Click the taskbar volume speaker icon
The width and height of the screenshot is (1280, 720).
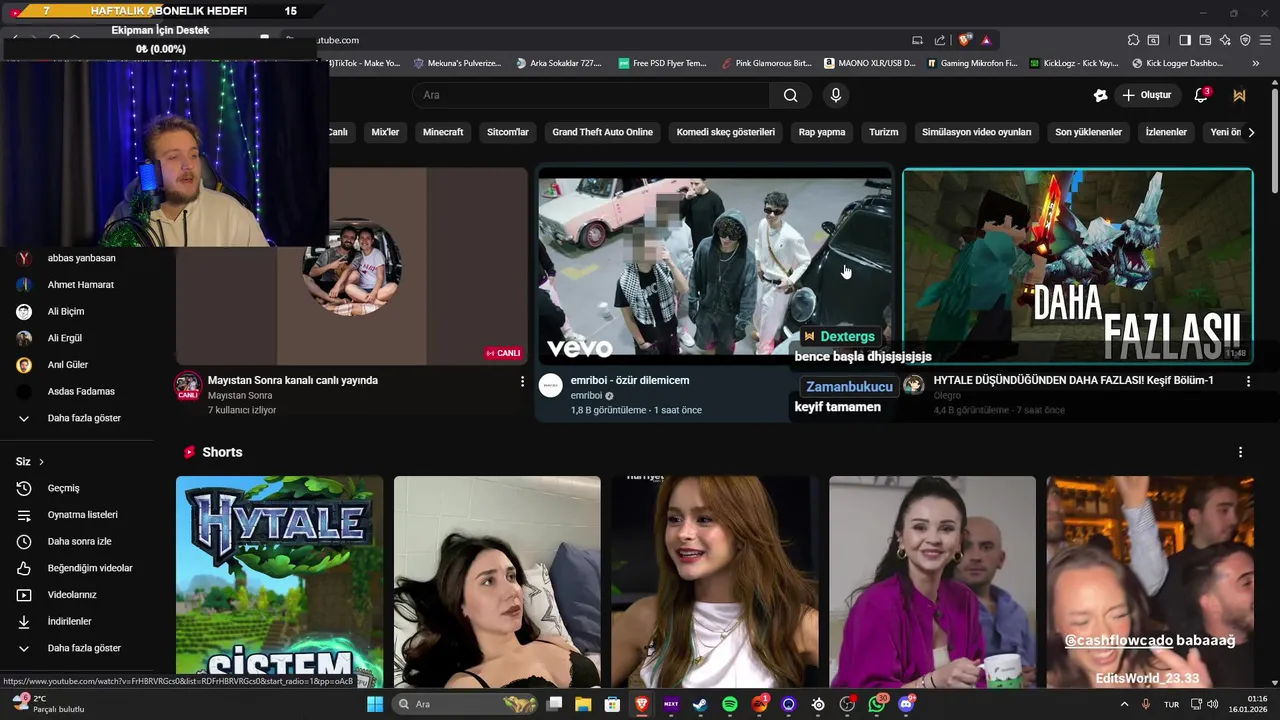point(1212,704)
